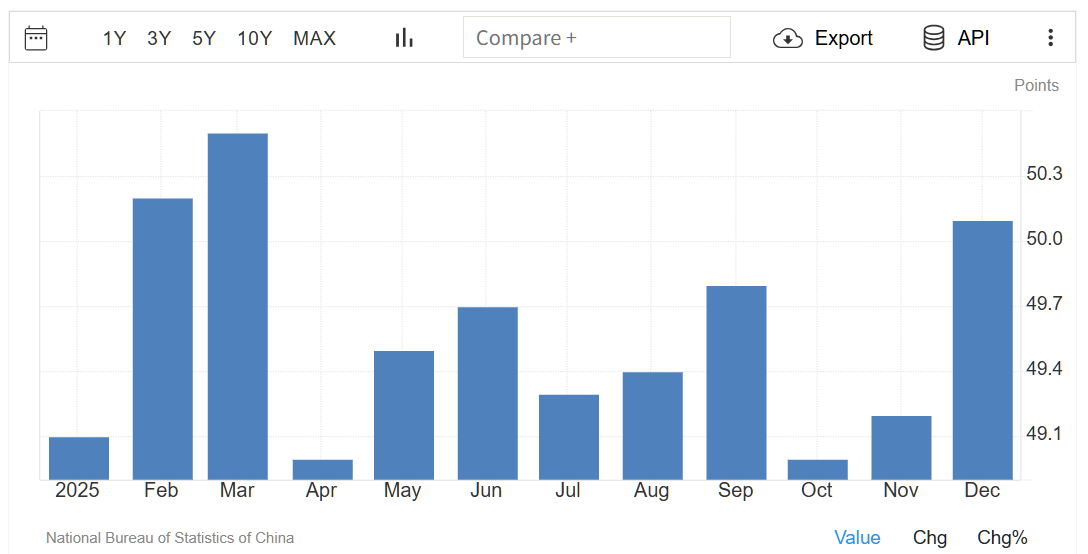The width and height of the screenshot is (1088, 554).
Task: Click the December bar in chart
Action: [982, 350]
